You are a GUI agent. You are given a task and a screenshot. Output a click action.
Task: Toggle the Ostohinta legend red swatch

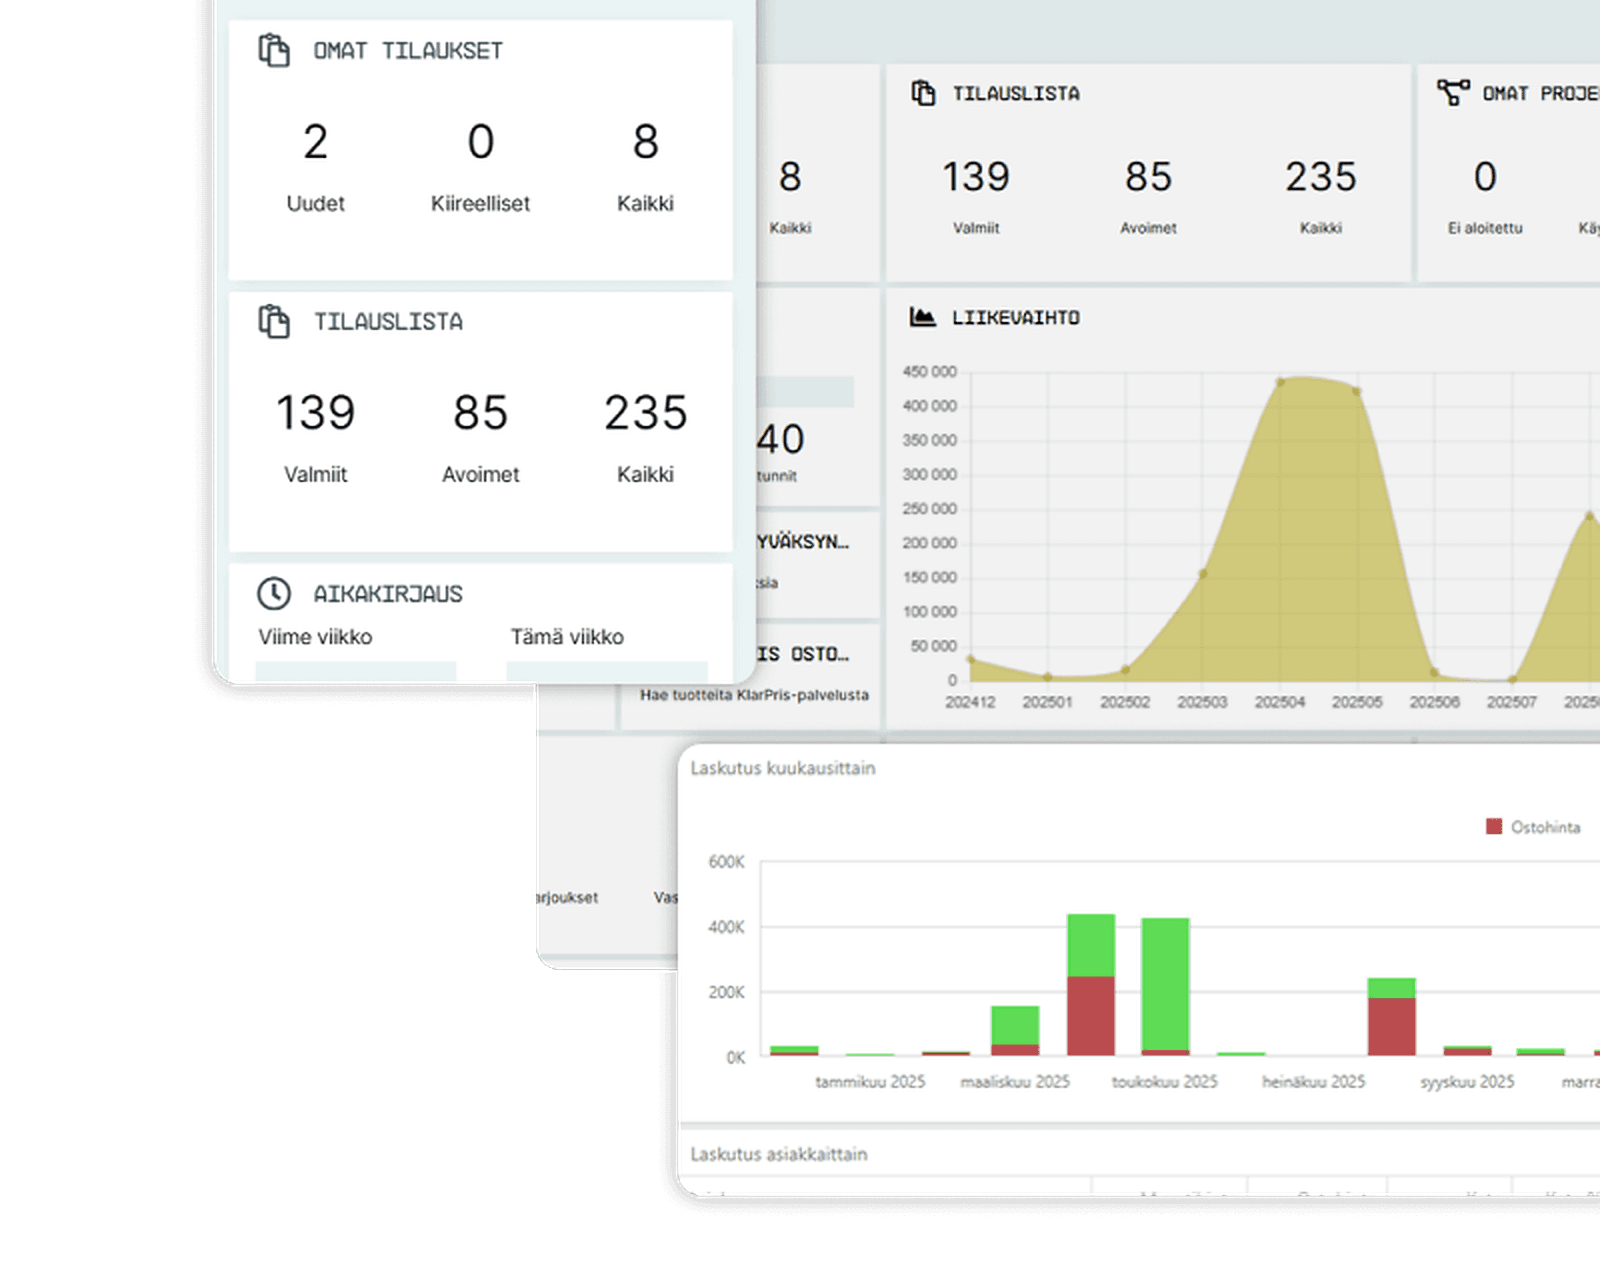click(x=1494, y=827)
